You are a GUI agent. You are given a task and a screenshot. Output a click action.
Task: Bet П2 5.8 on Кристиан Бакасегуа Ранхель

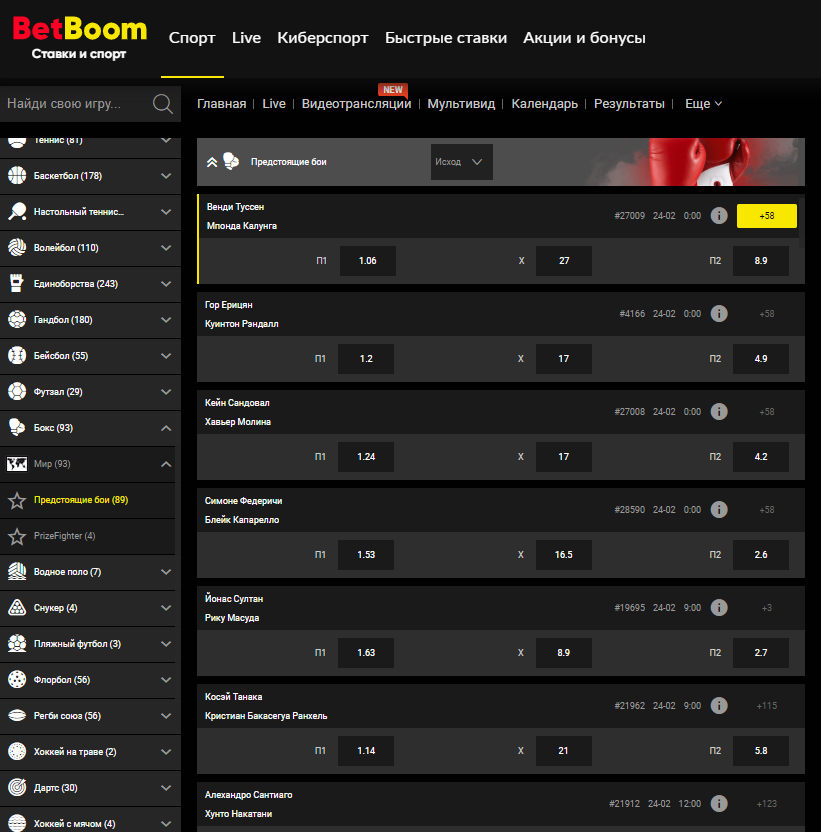click(760, 751)
